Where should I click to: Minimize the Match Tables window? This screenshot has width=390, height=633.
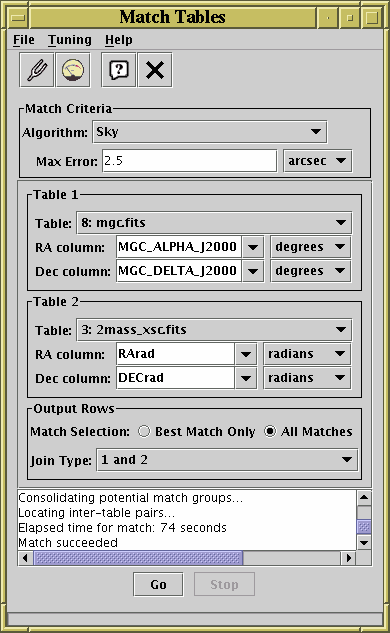tap(328, 17)
